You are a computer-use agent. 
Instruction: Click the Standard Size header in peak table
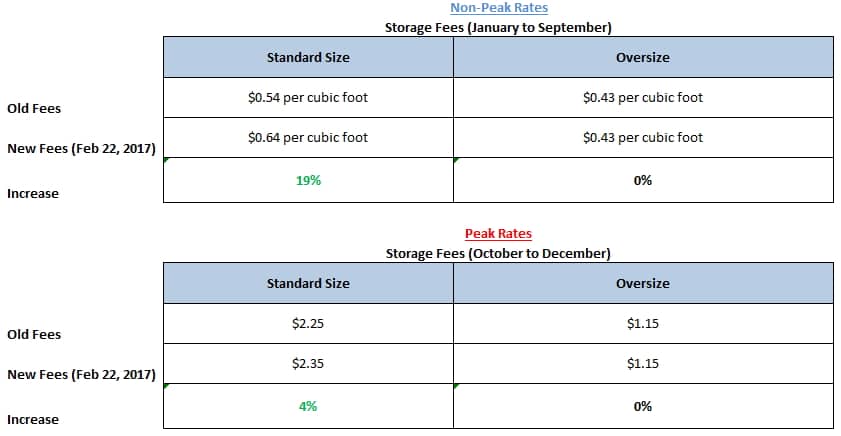click(308, 283)
